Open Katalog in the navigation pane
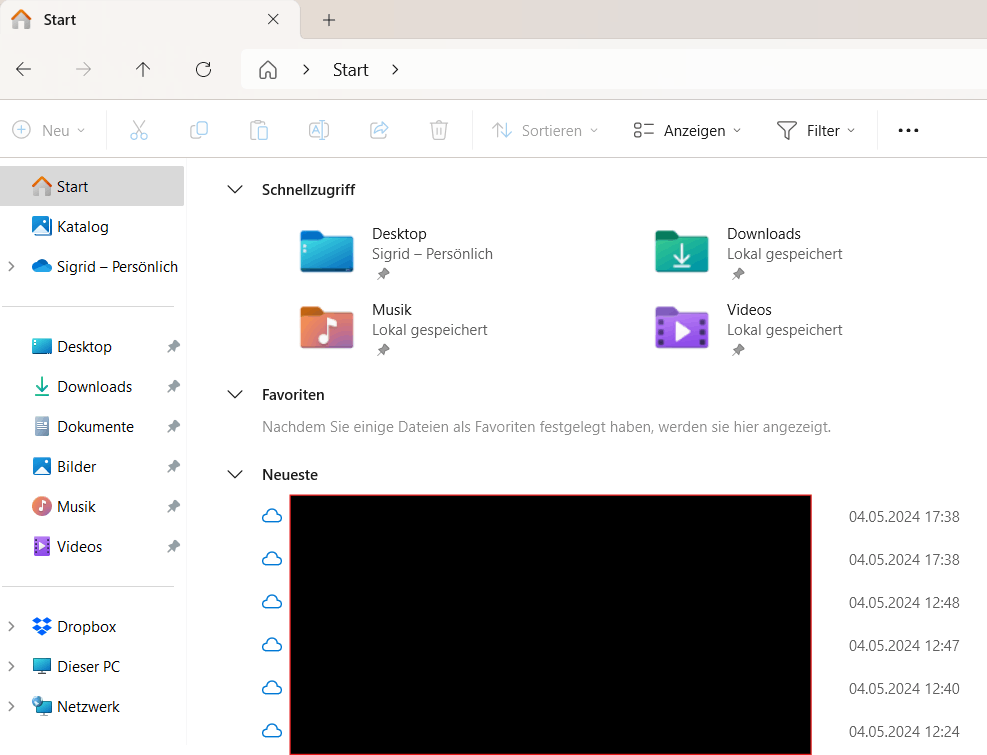Screen dimensions: 987x755 click(92, 227)
